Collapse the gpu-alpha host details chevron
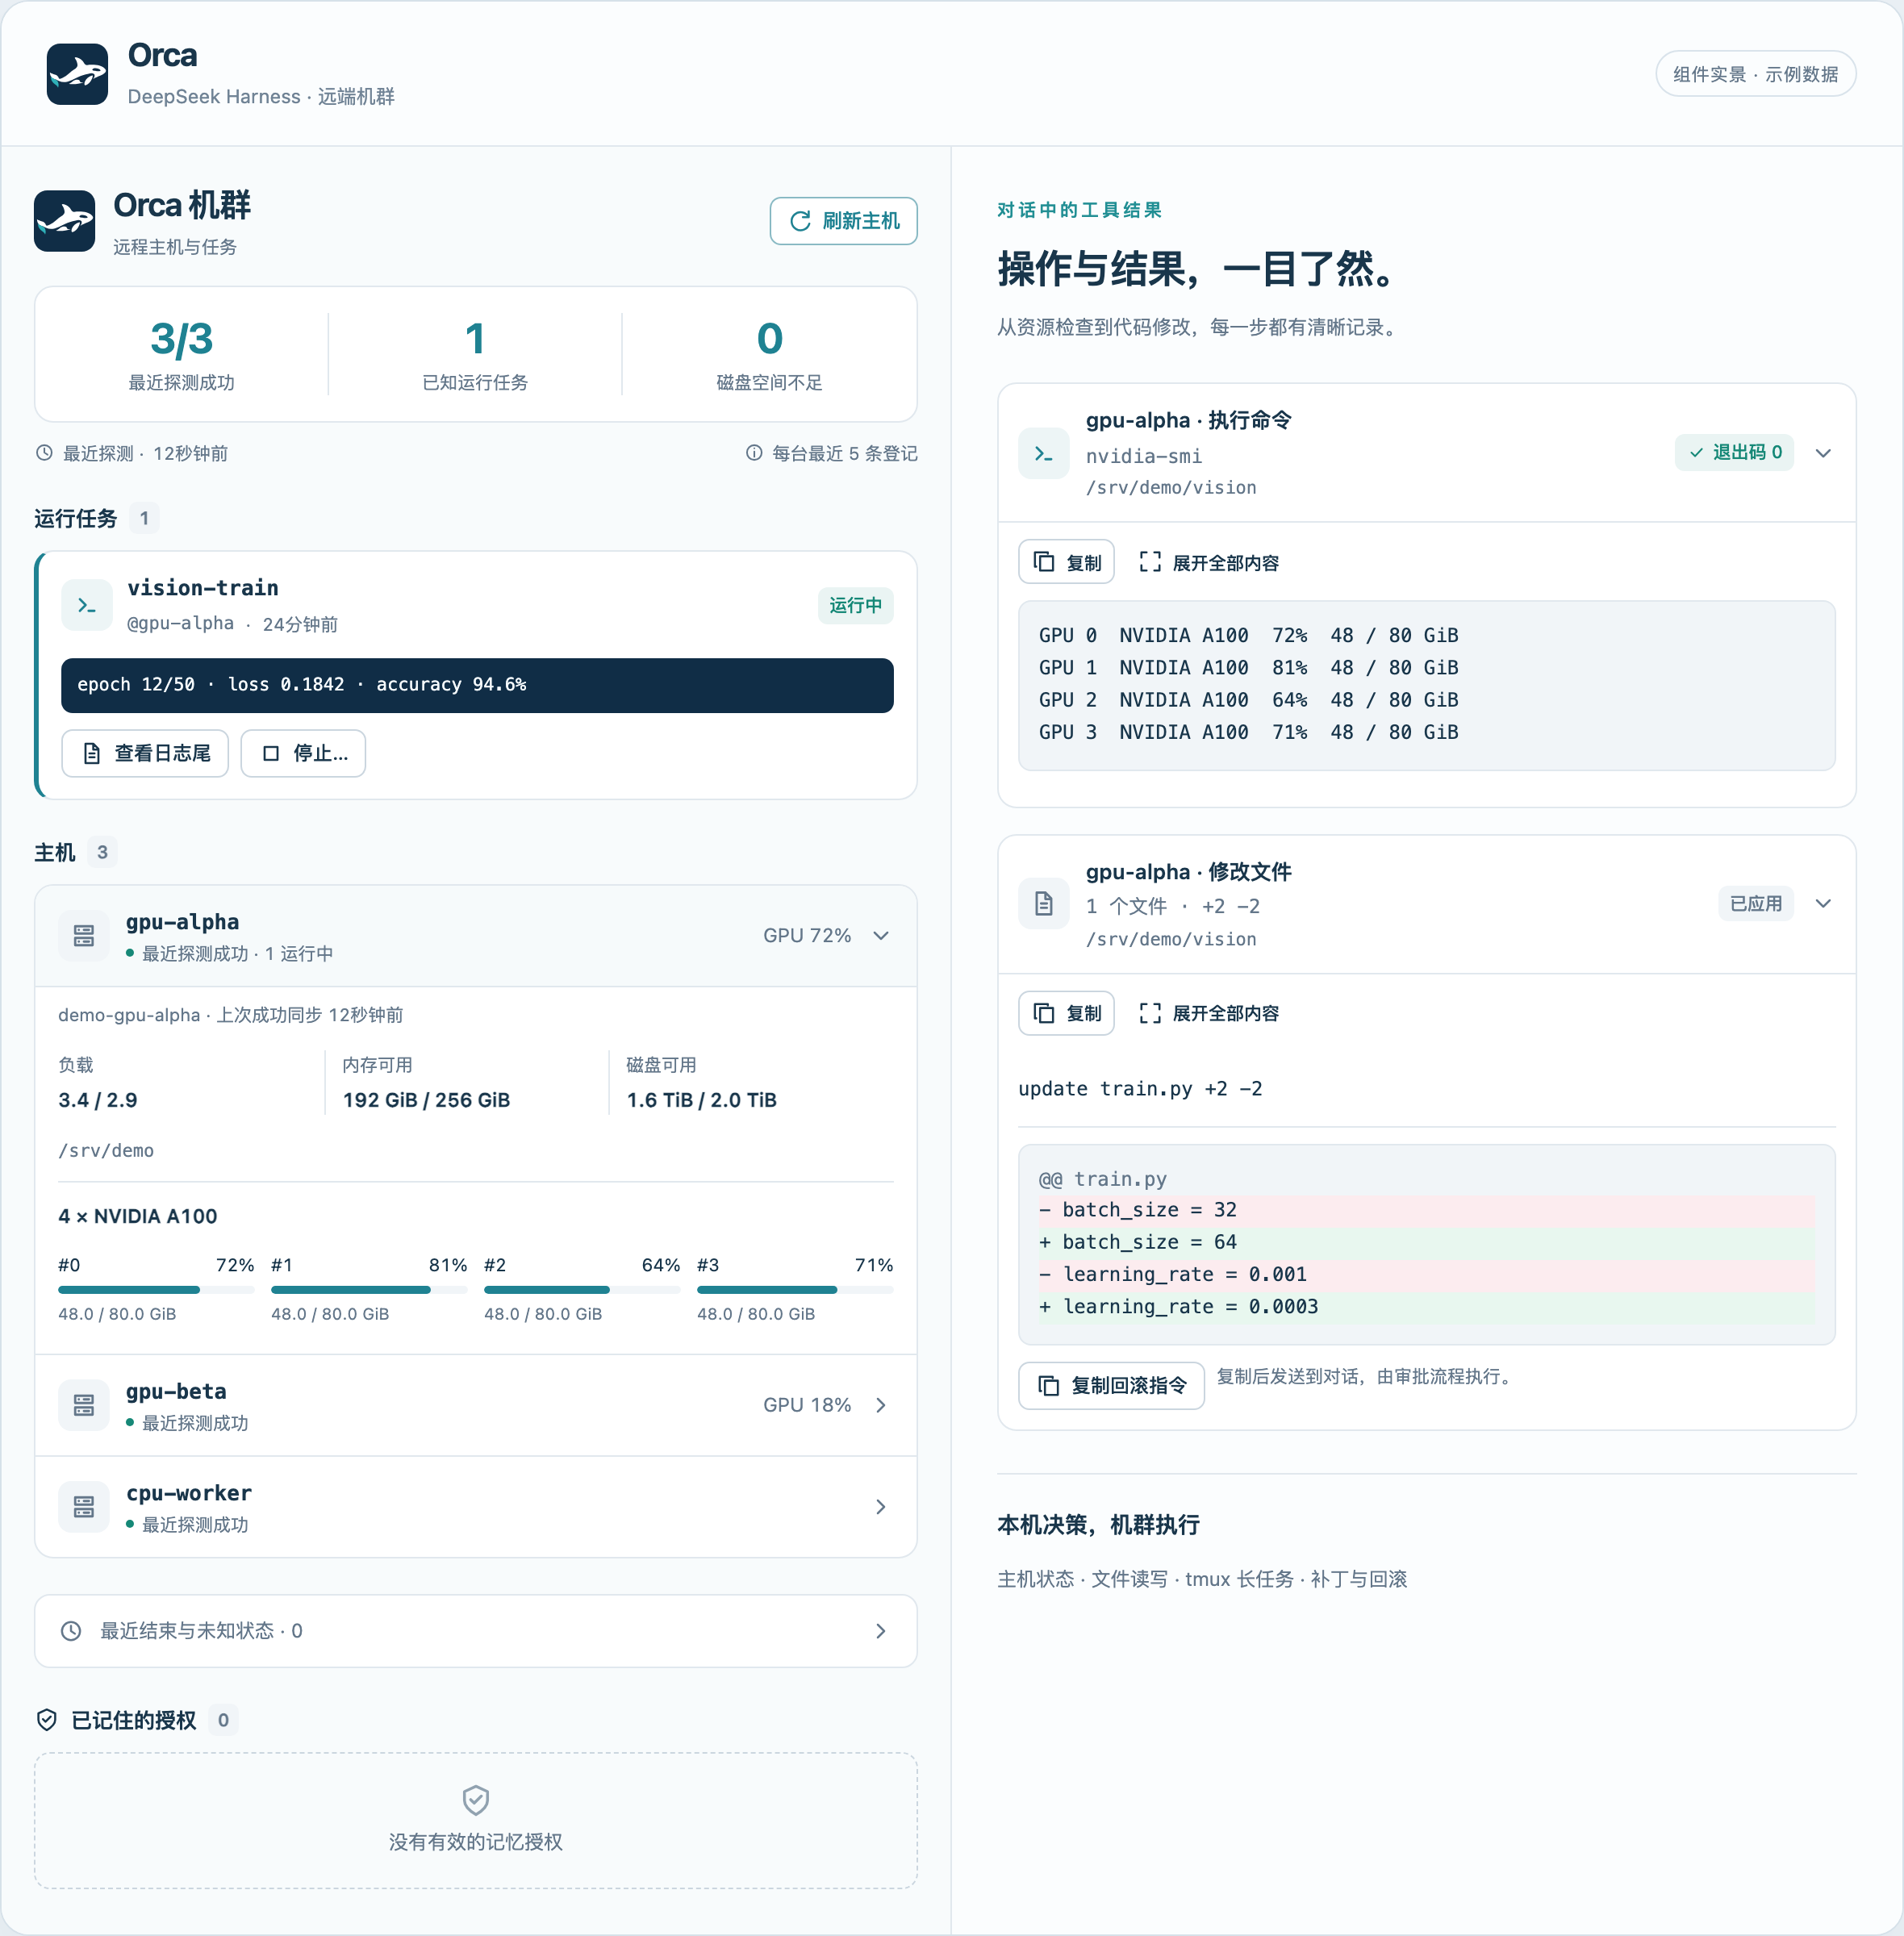1904x1936 pixels. click(x=881, y=936)
